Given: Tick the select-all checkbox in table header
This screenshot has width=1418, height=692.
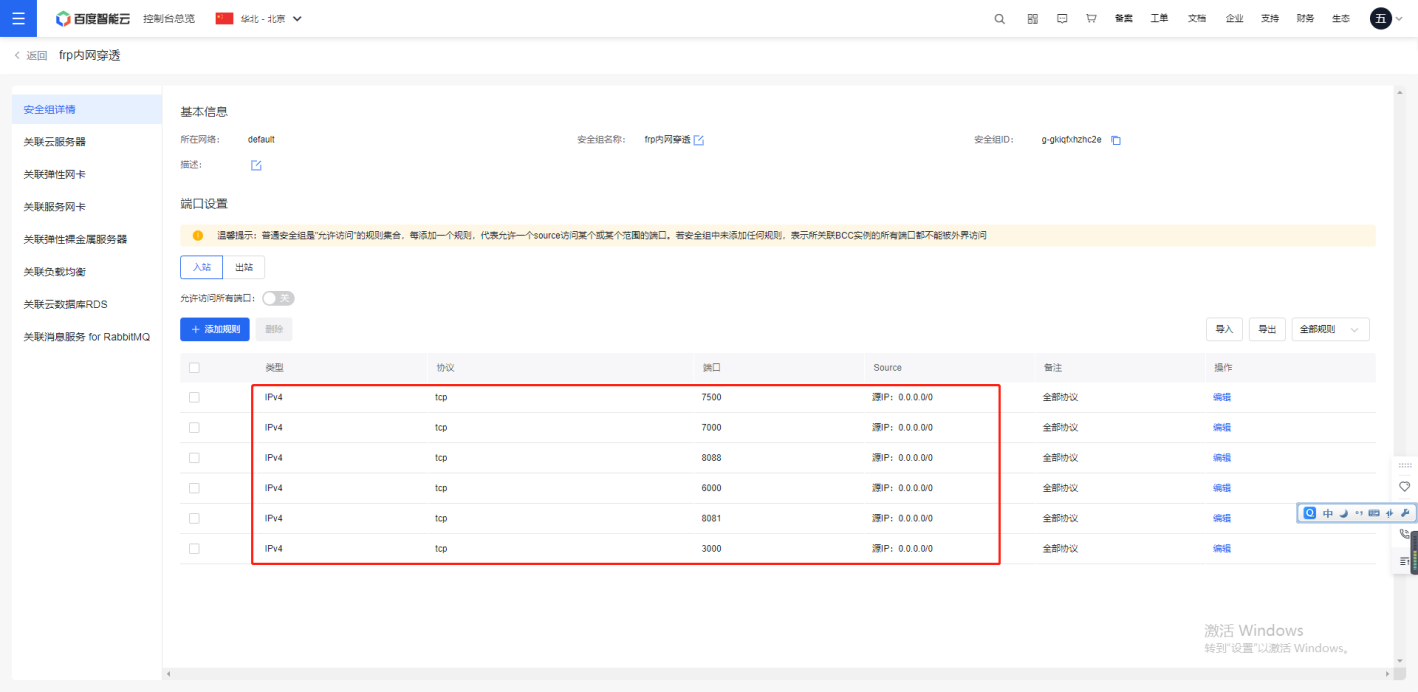Looking at the screenshot, I should tap(194, 368).
